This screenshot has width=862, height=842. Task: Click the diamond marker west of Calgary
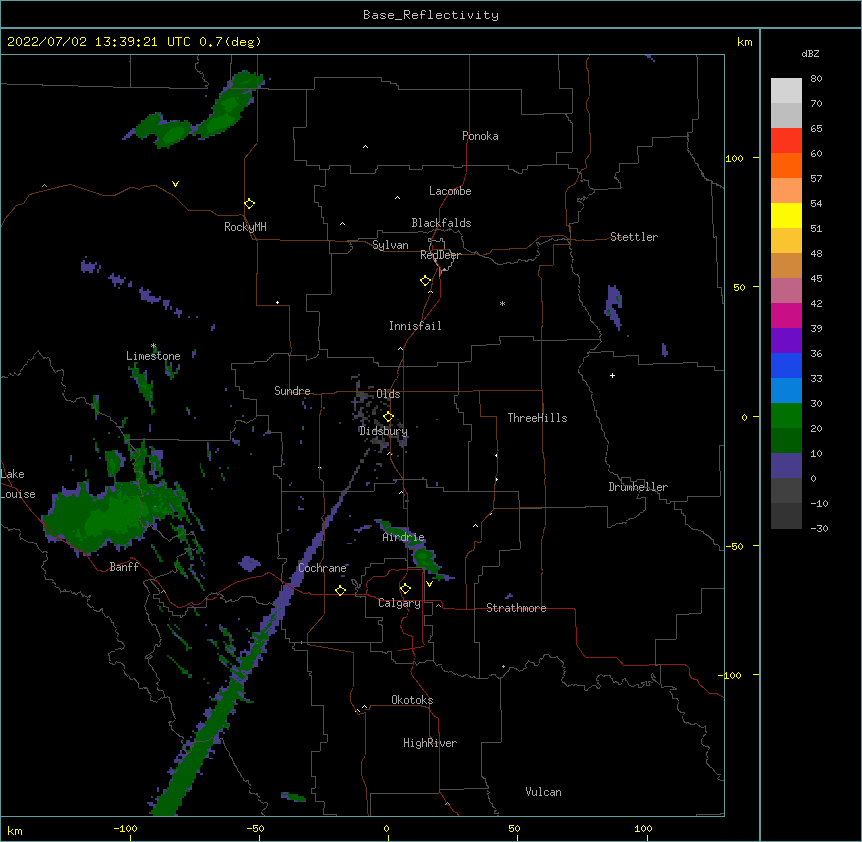coord(340,590)
